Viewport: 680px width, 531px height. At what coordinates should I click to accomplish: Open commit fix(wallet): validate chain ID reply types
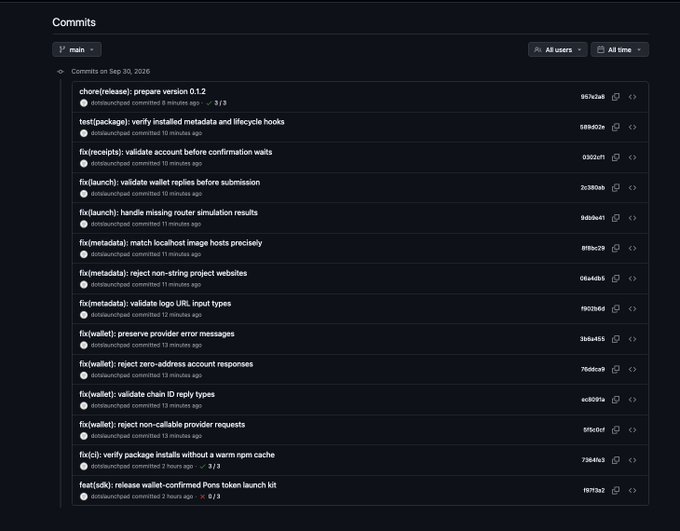click(x=147, y=394)
